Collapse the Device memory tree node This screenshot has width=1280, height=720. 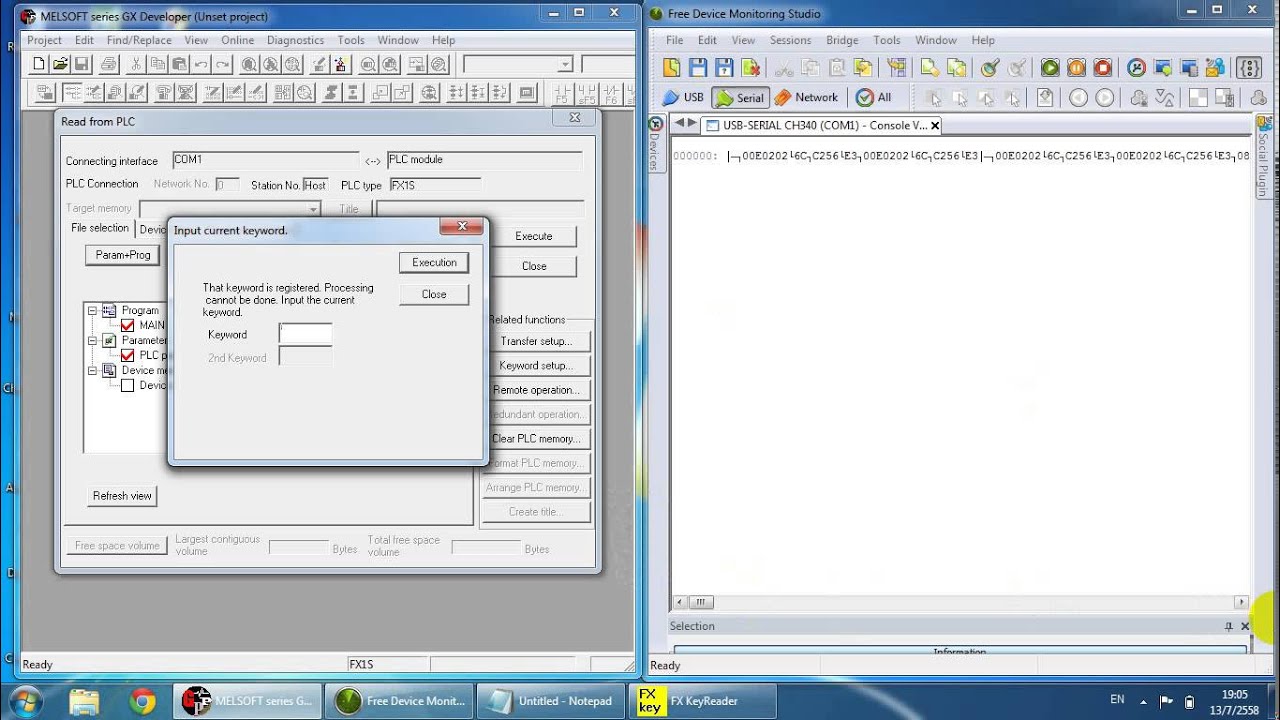(x=92, y=370)
